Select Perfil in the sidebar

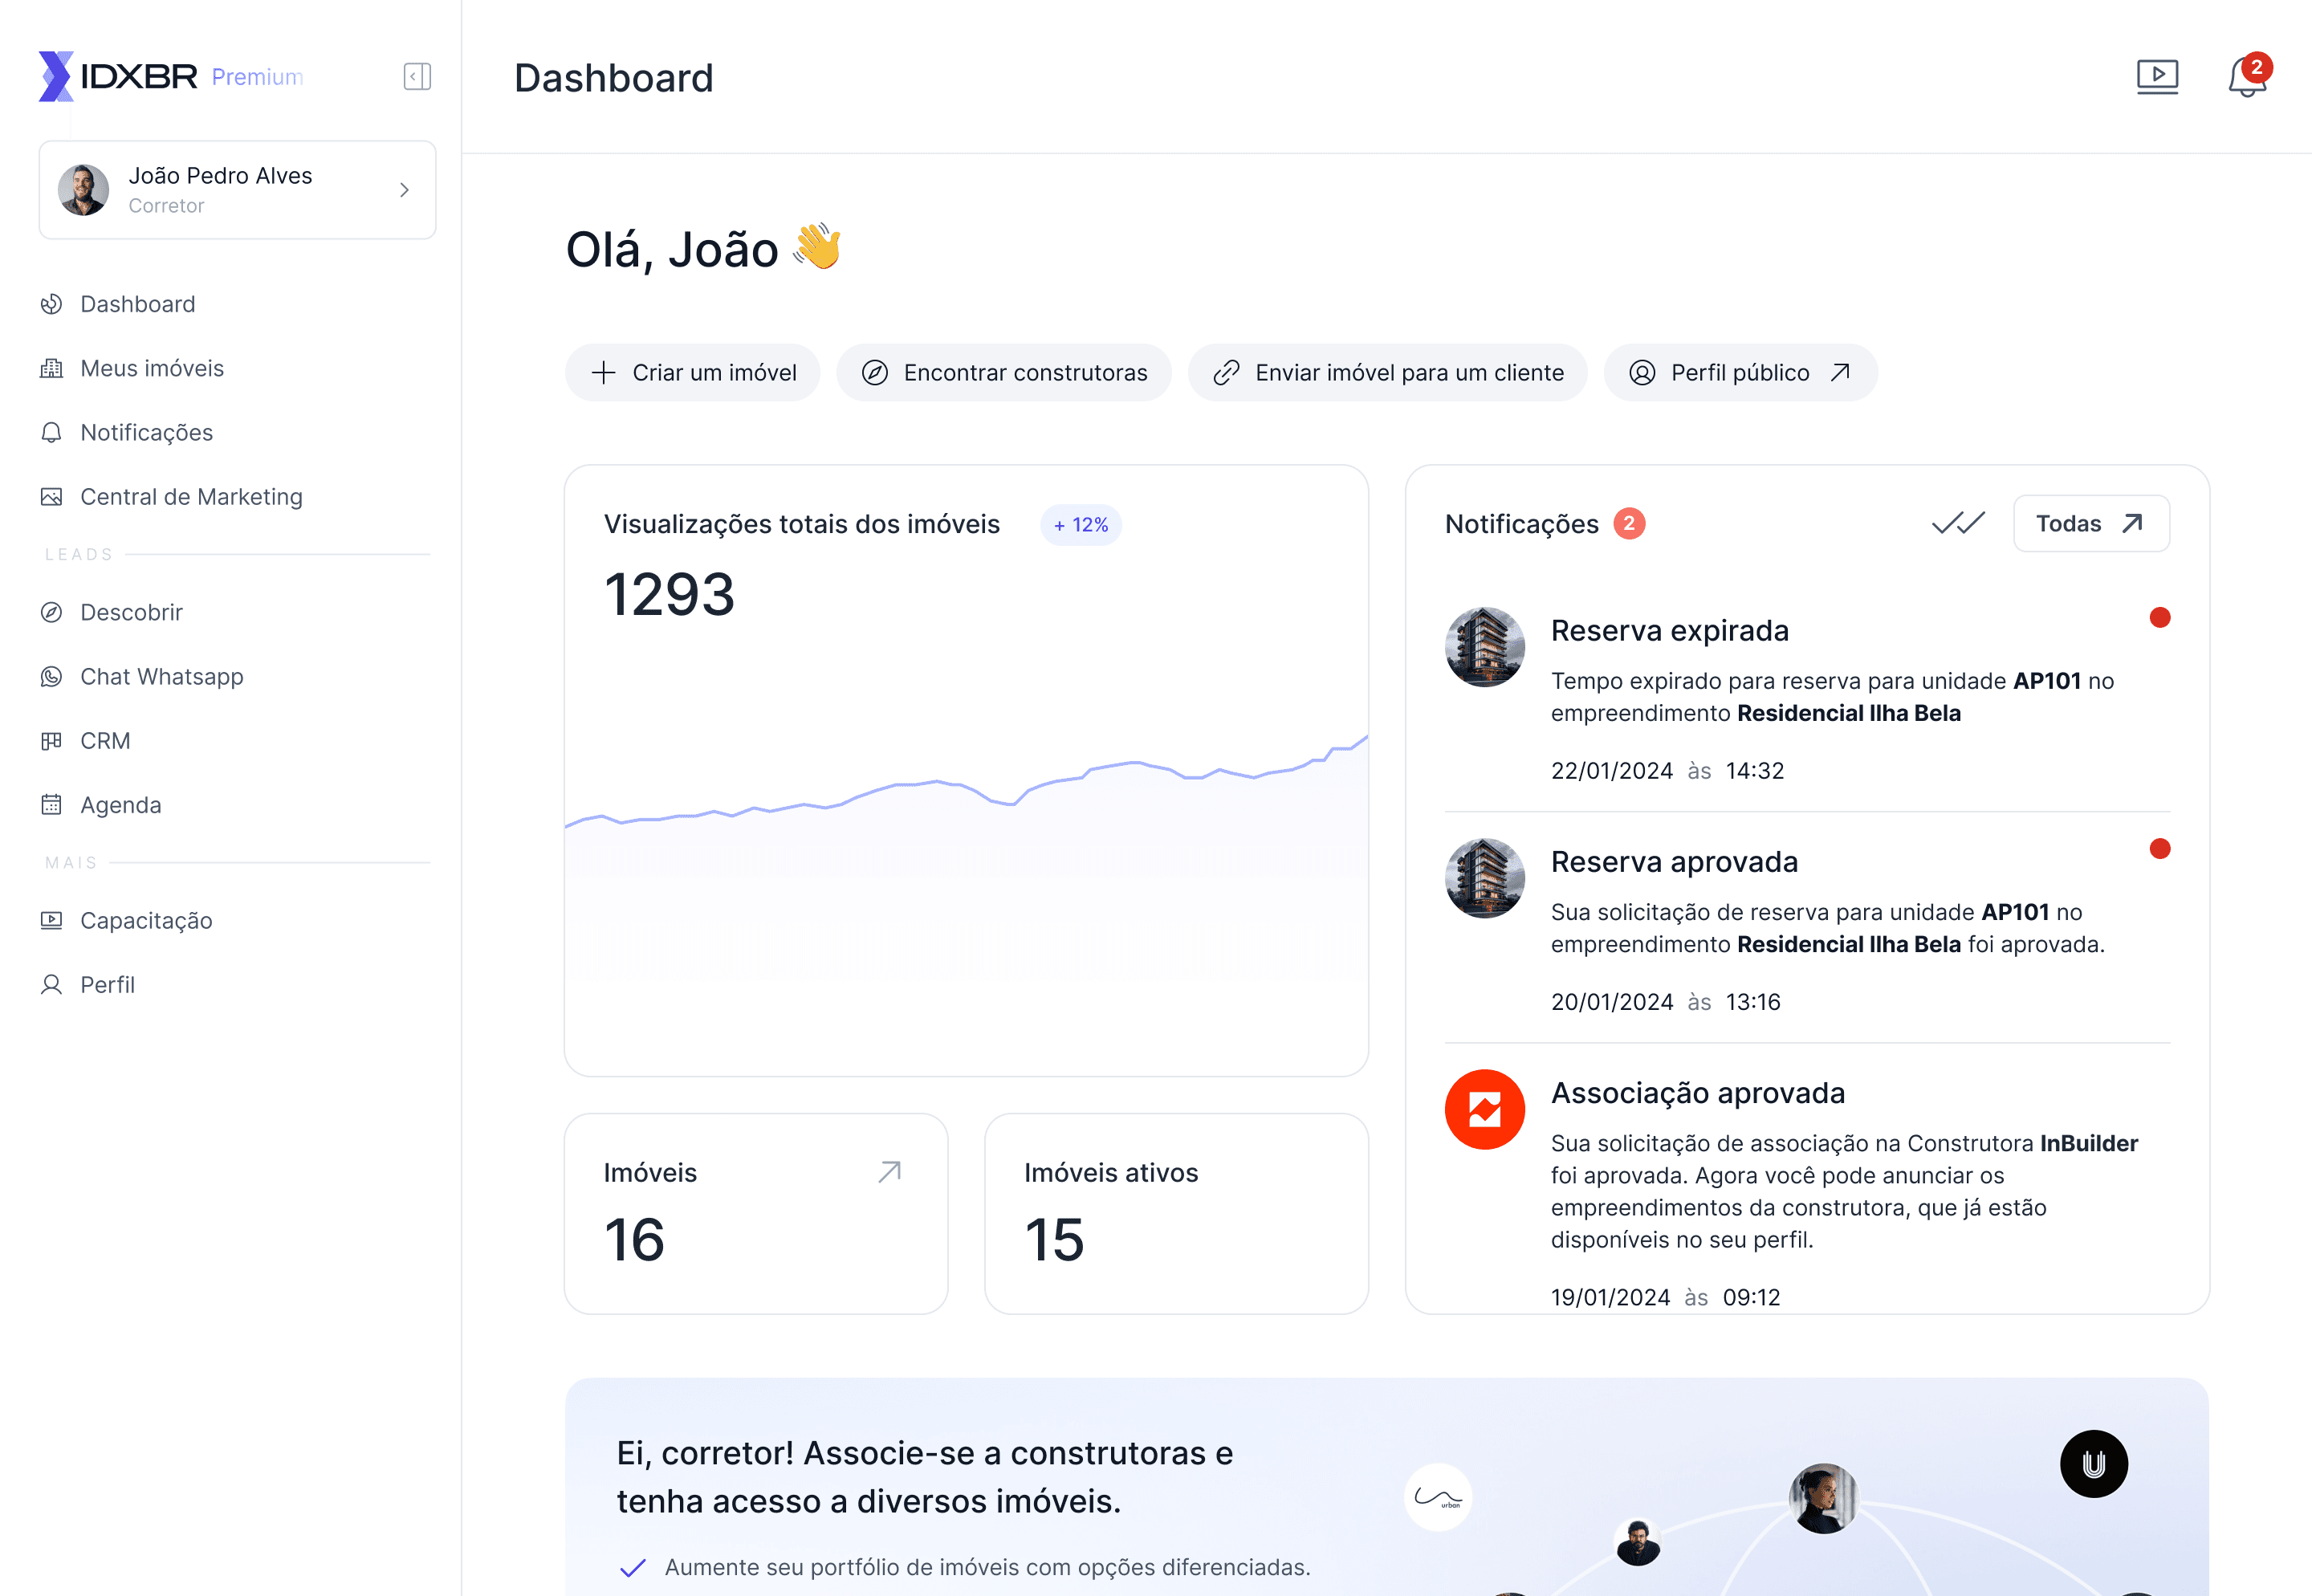(x=52, y=984)
